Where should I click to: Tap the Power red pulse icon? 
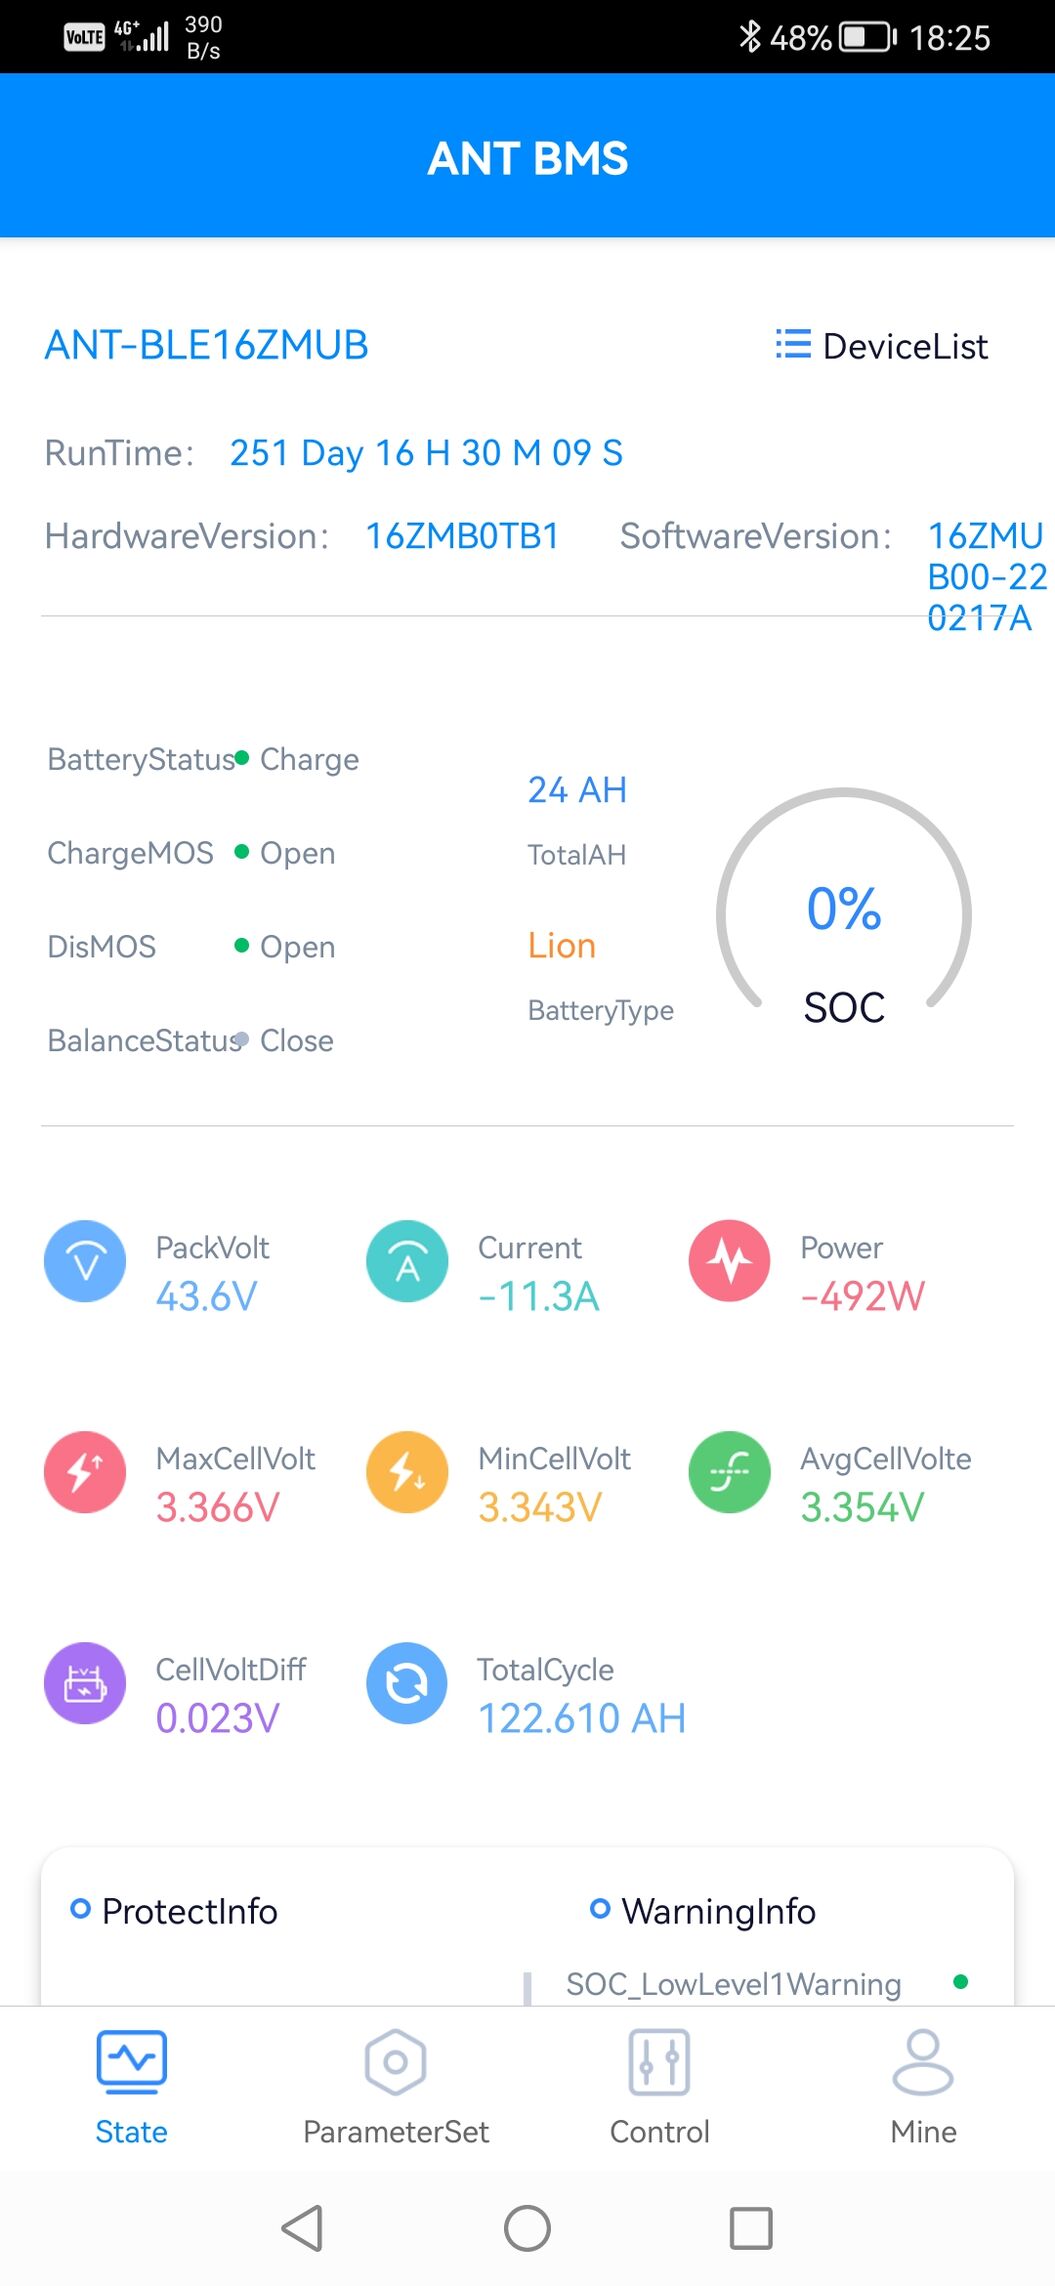pyautogui.click(x=730, y=1261)
